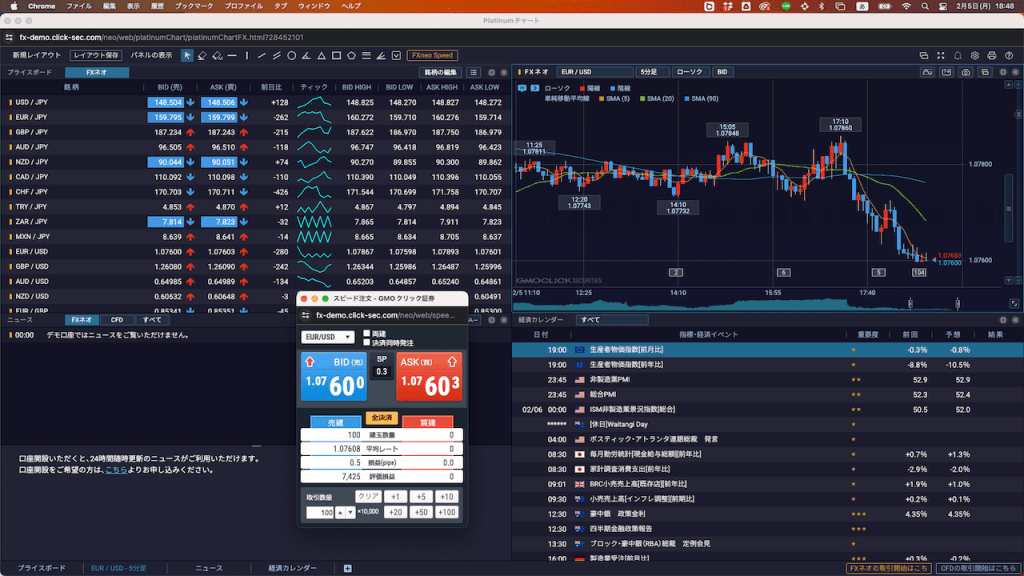Select the eraser tool in toolbar
This screenshot has width=1024, height=576.
click(x=202, y=56)
